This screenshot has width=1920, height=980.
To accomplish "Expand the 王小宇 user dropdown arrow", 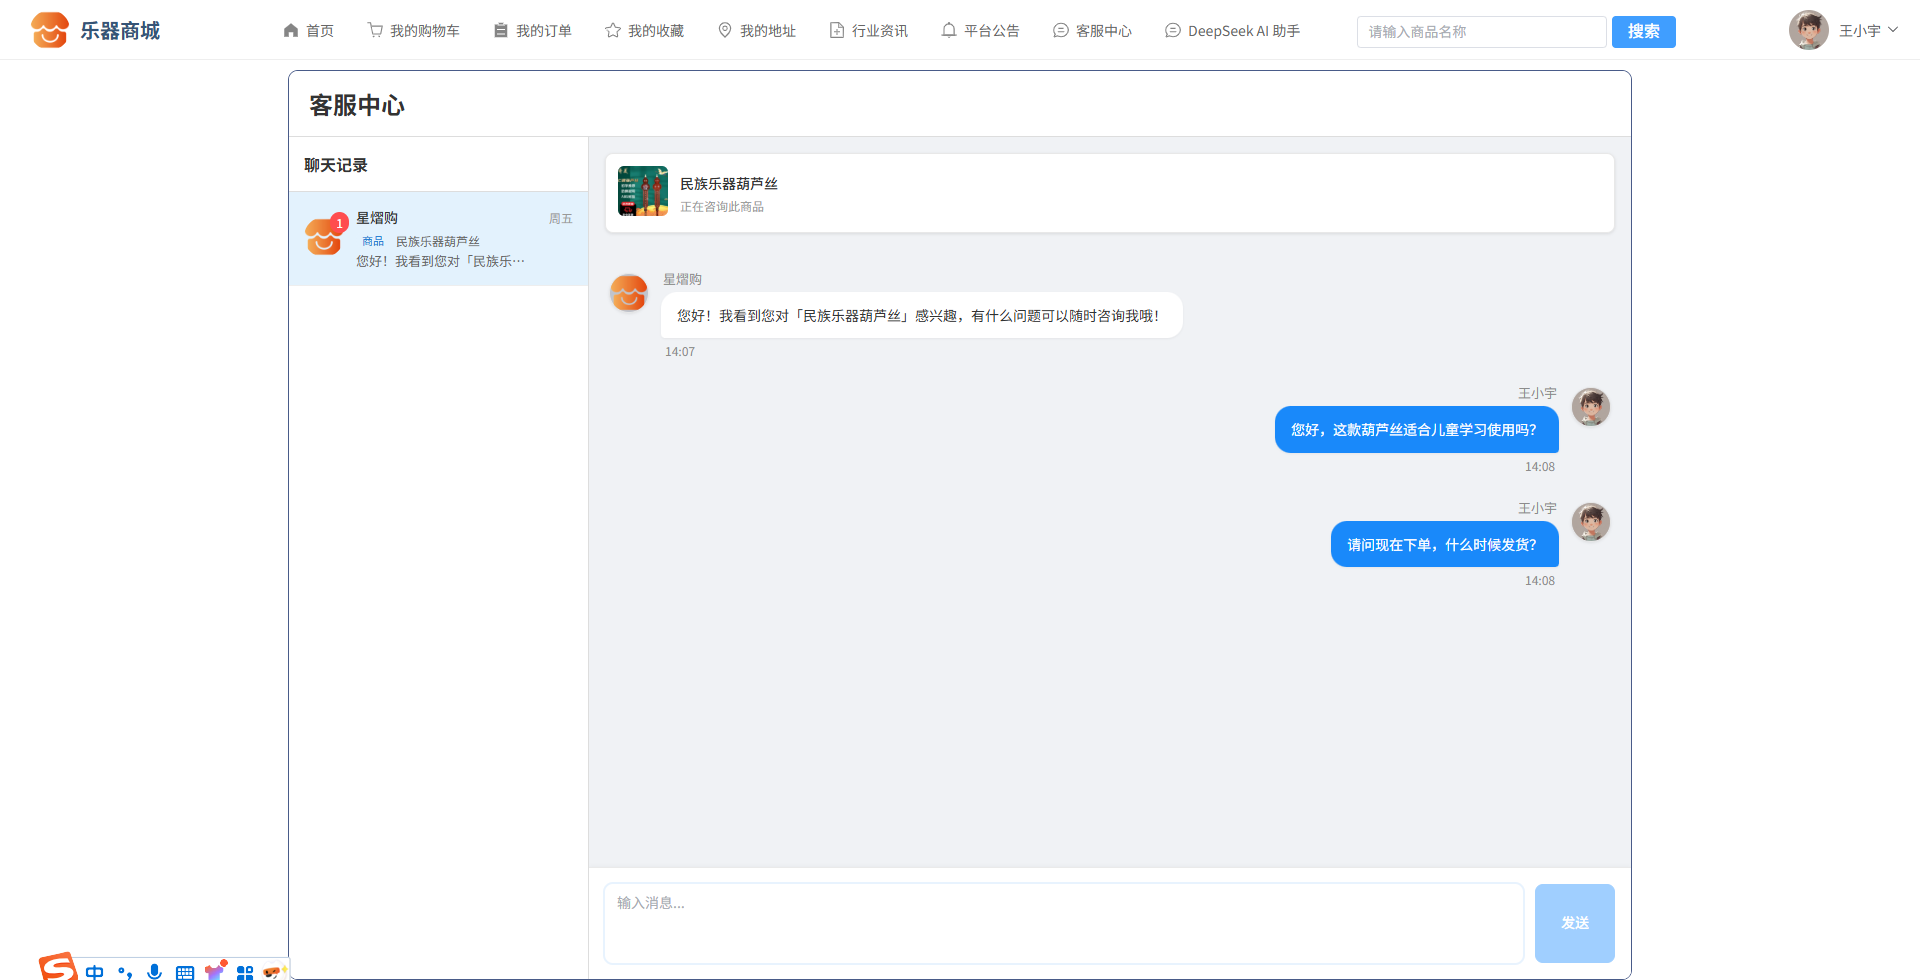I will [x=1893, y=30].
